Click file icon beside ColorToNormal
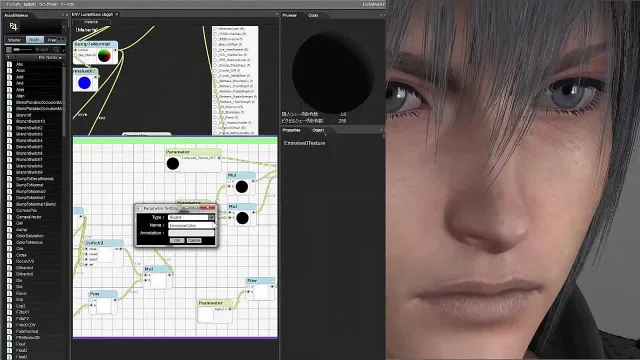This screenshot has width=640, height=360. pyautogui.click(x=9, y=242)
